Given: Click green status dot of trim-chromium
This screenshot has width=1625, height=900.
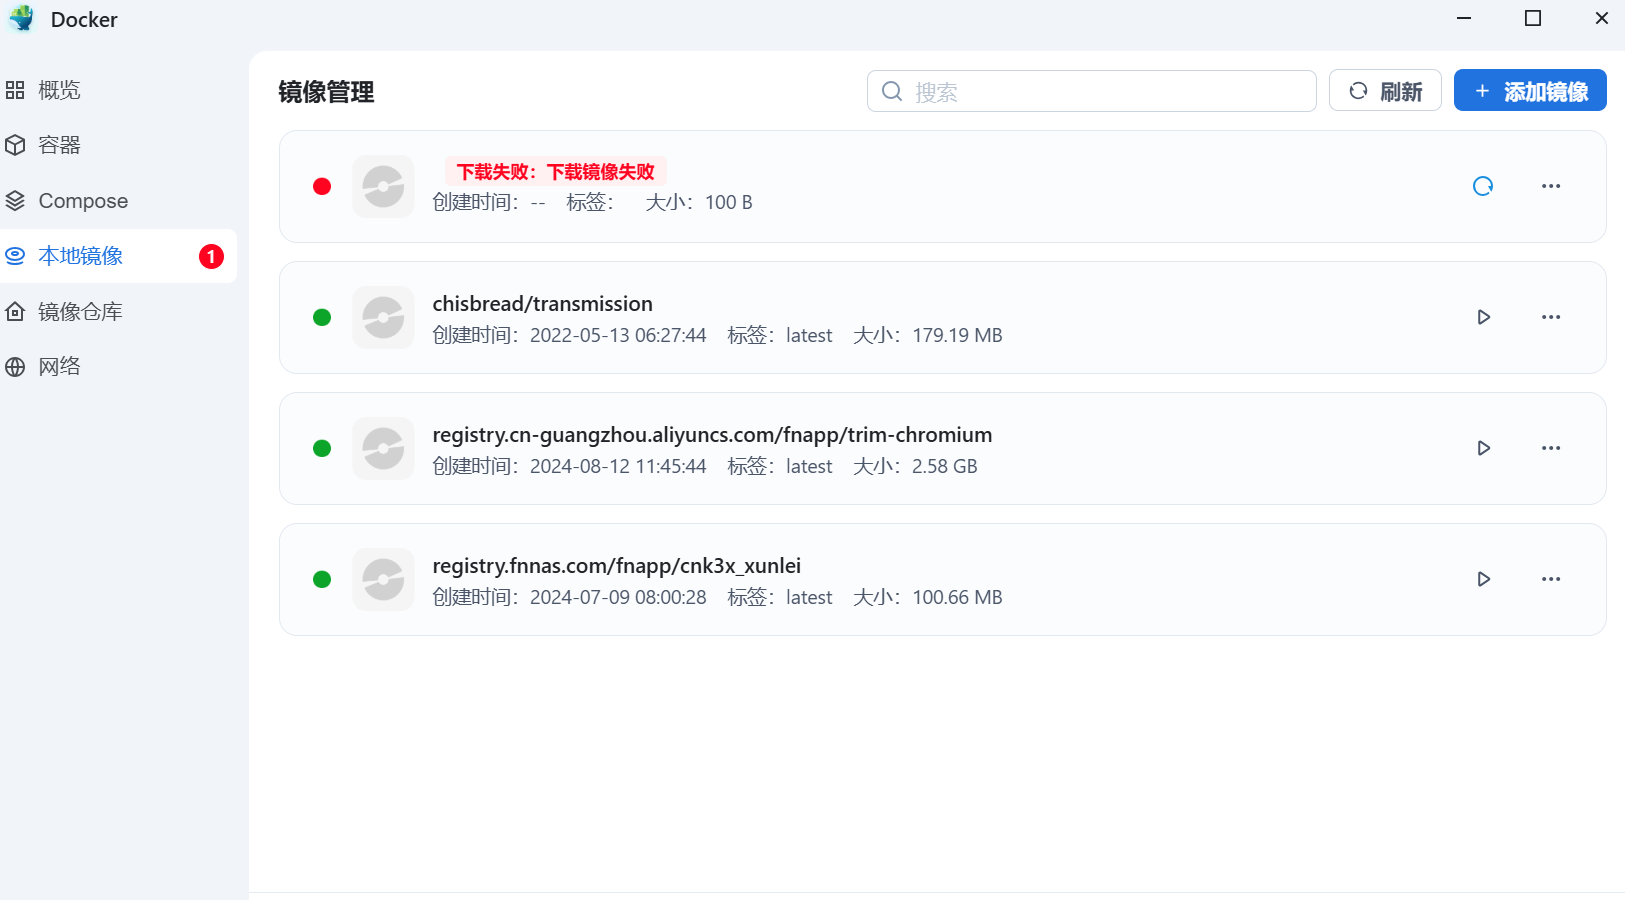Looking at the screenshot, I should coord(322,448).
